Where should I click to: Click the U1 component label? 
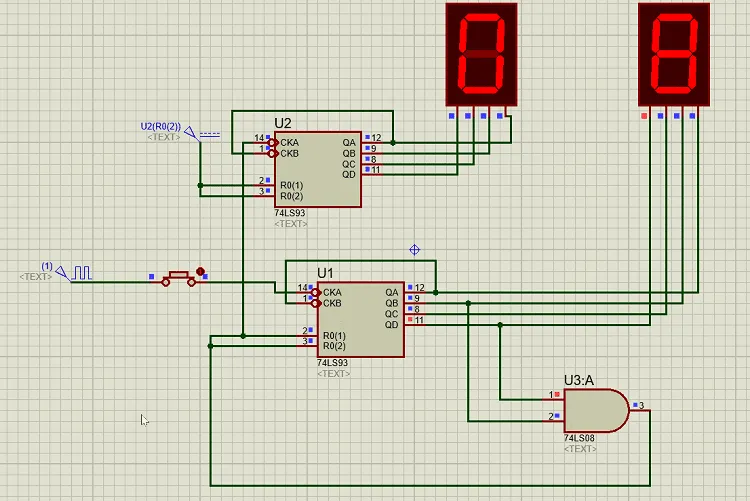coord(325,273)
